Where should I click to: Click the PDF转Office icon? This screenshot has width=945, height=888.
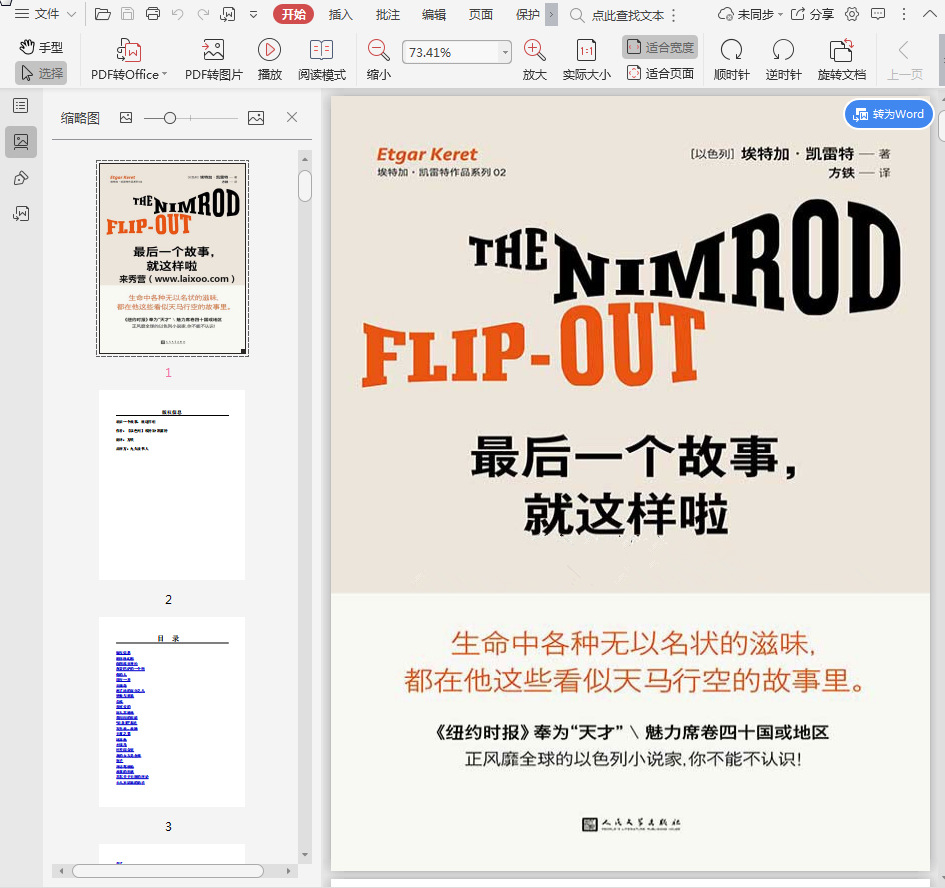128,51
